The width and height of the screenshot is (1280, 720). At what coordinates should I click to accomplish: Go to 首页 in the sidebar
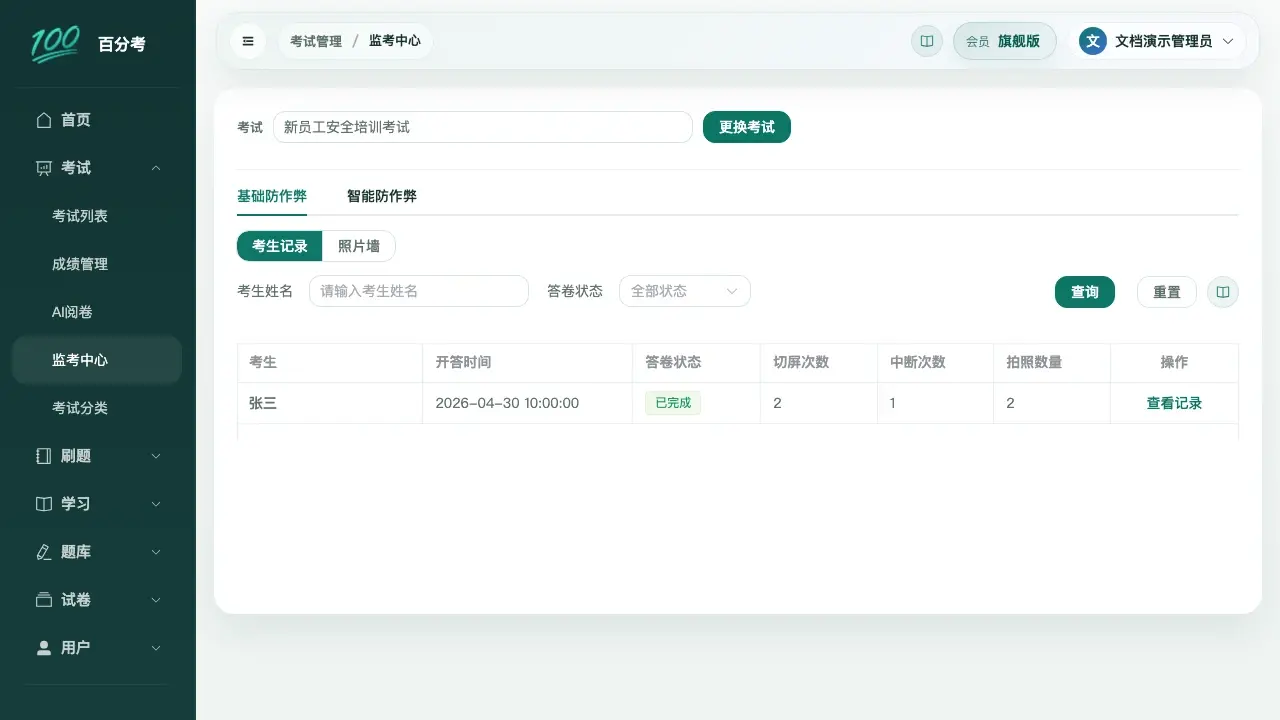97,120
